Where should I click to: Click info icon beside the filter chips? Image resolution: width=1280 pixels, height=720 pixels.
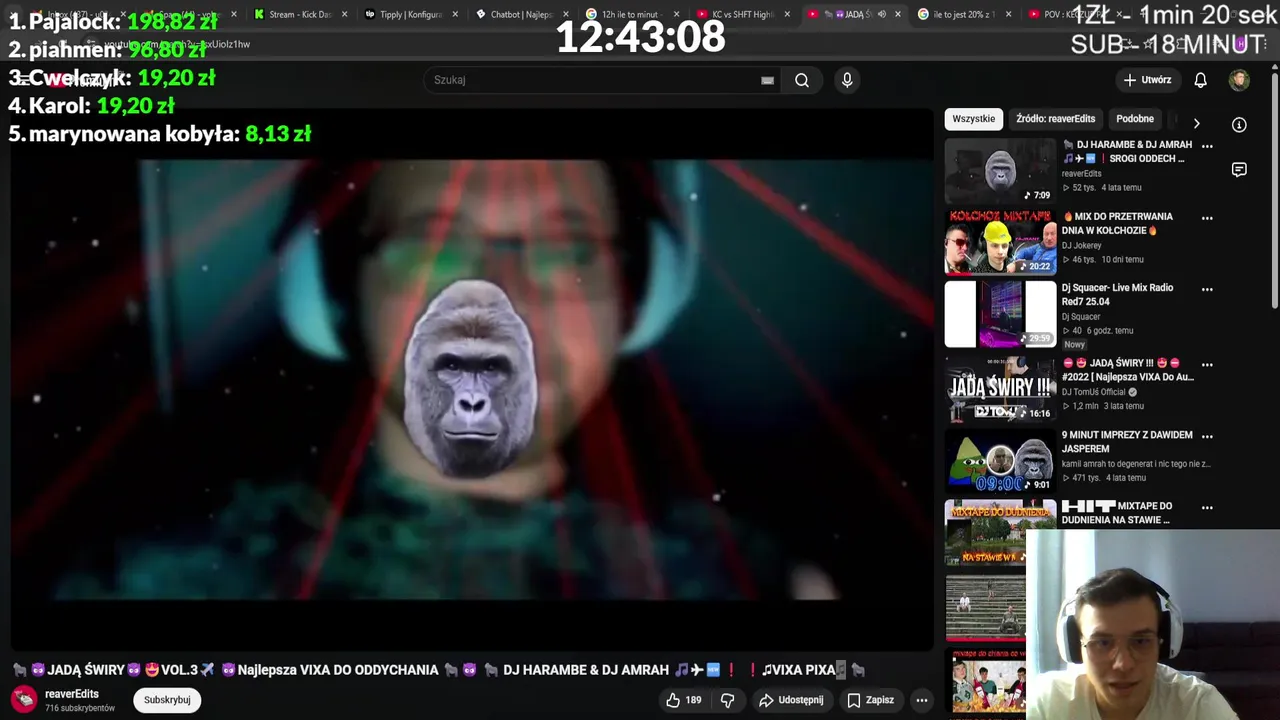coord(1239,125)
